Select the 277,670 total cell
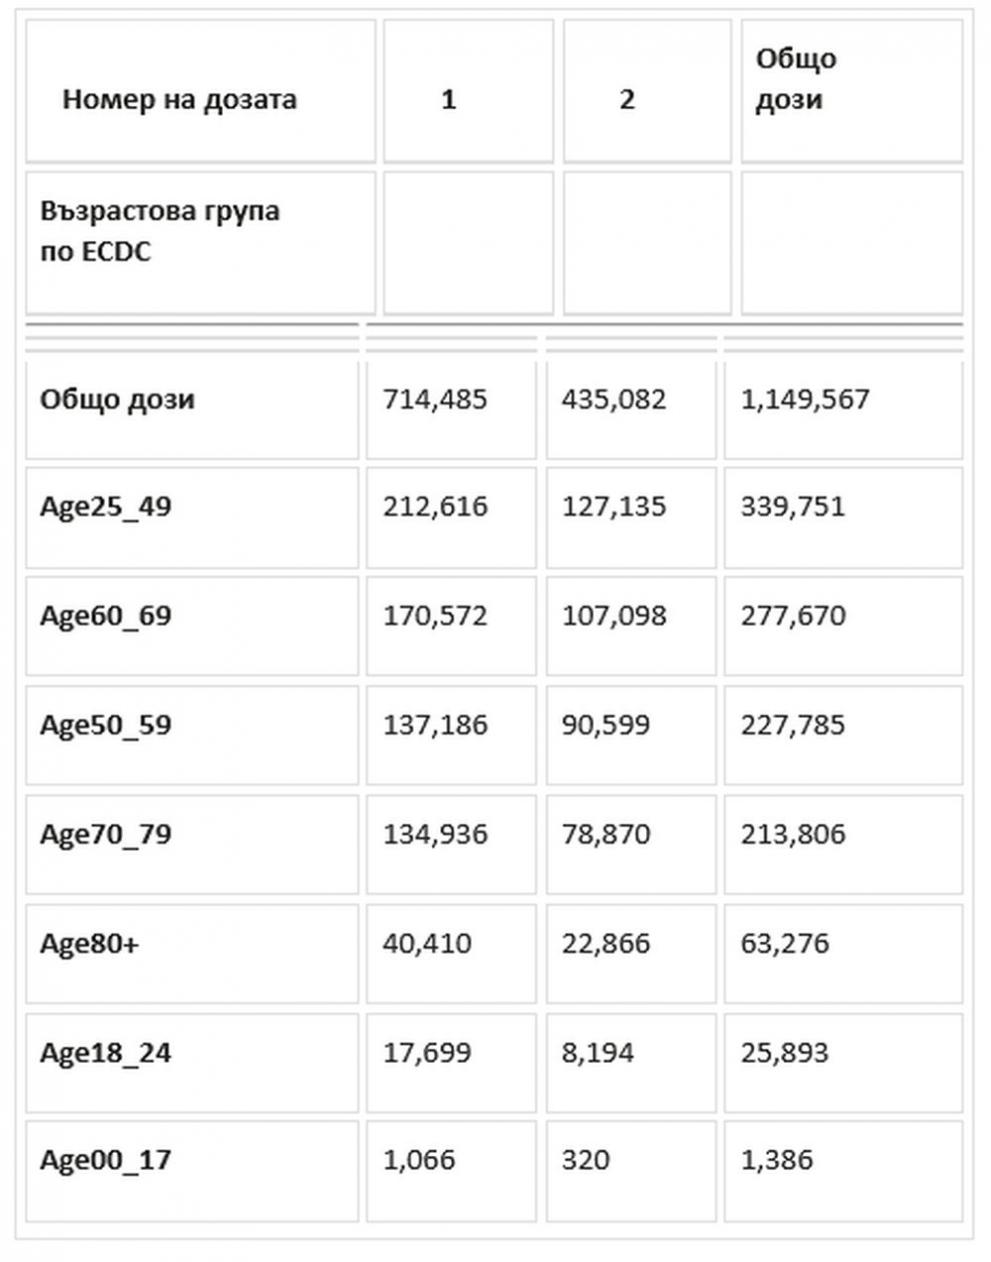 coord(793,616)
